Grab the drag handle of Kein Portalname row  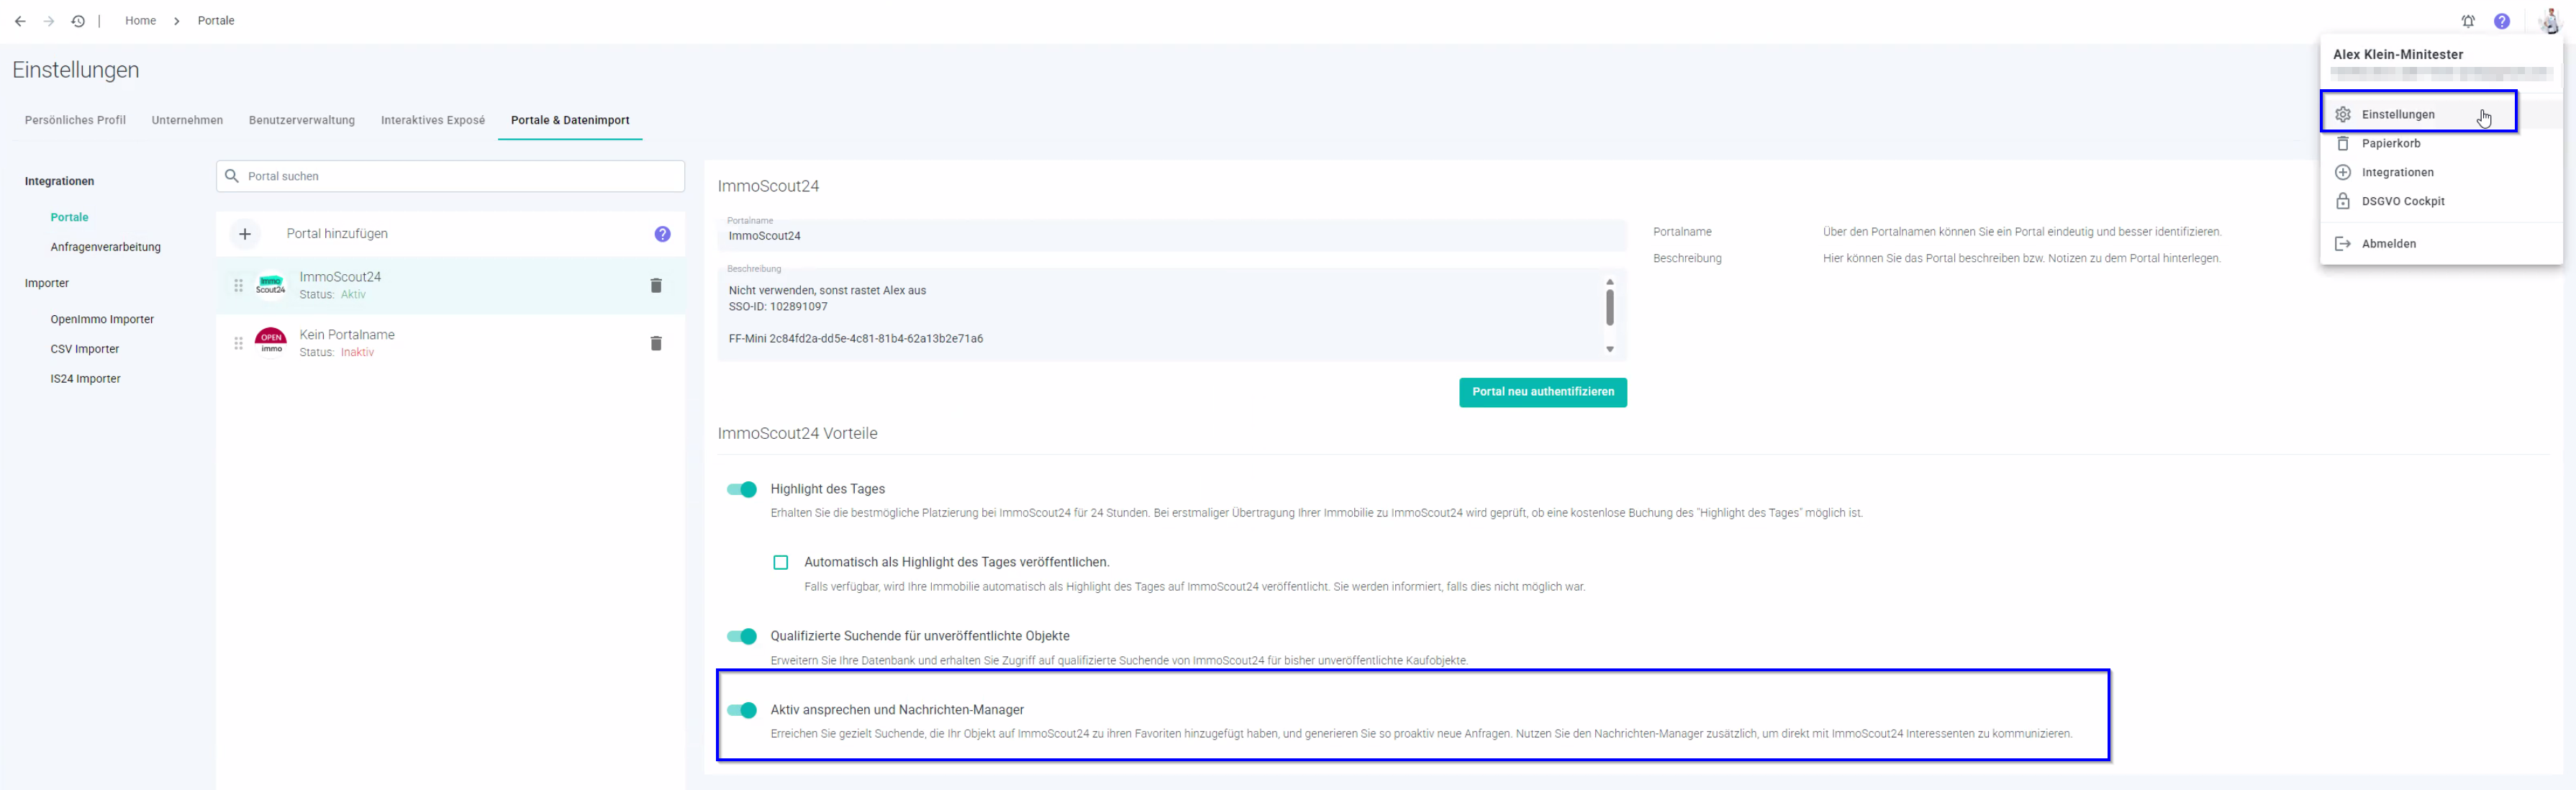[x=238, y=344]
